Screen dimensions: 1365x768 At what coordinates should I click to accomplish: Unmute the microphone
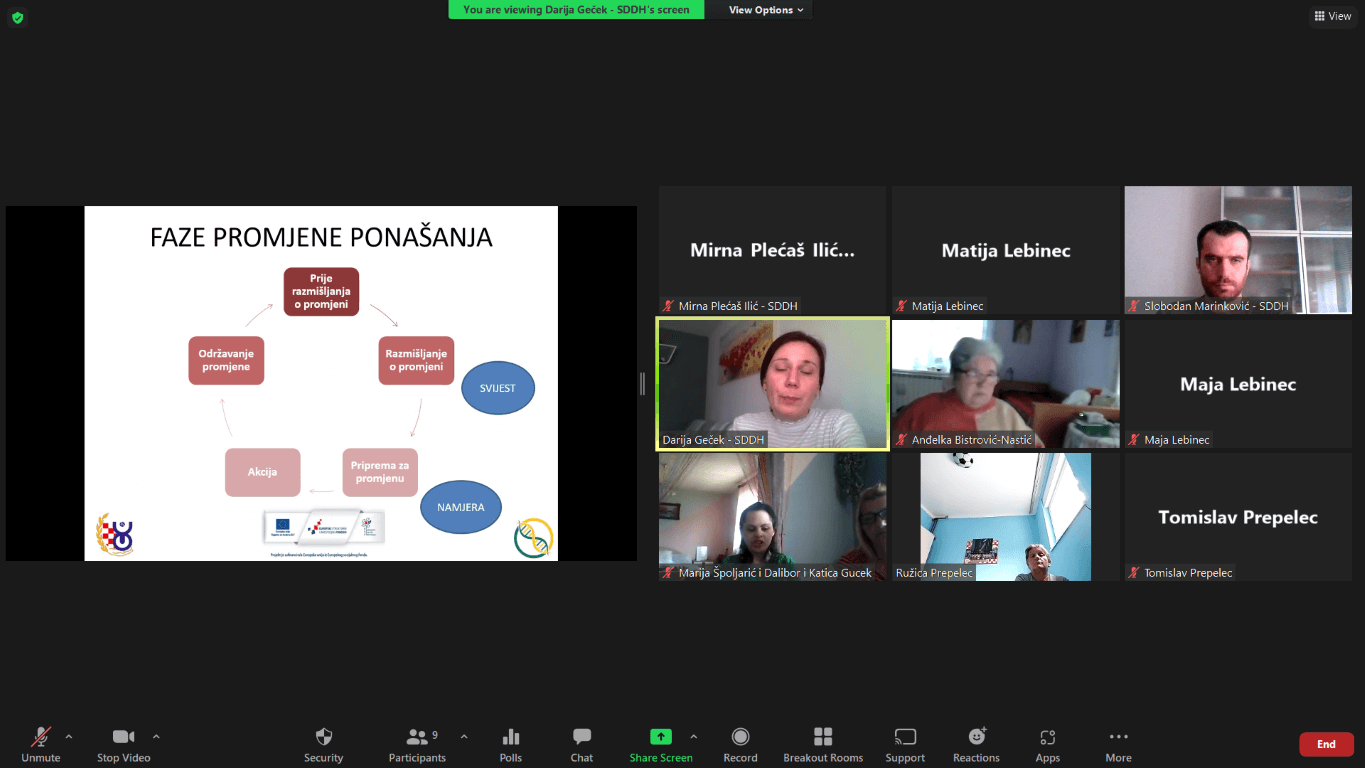(41, 744)
